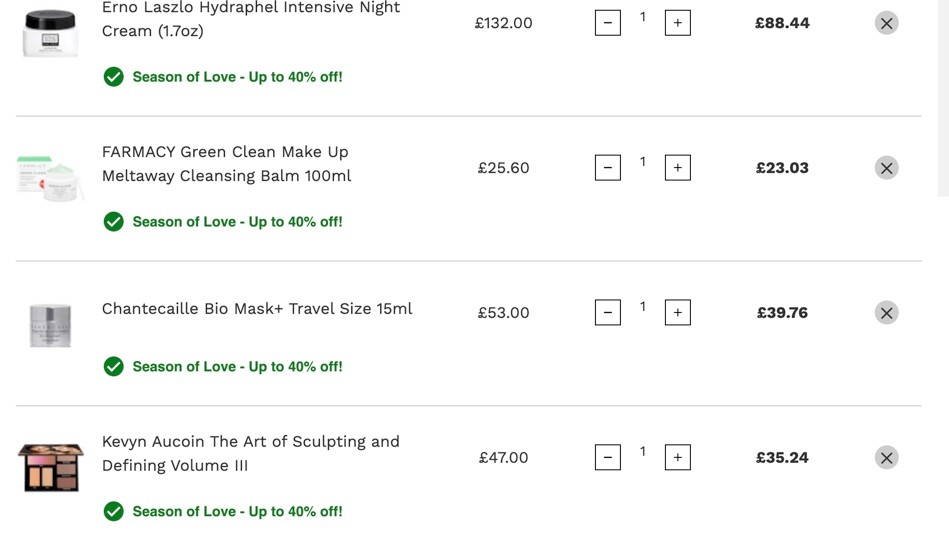Viewport: 949px width, 546px height.
Task: Decrease quantity of Chantecaille Bio Mask+
Action: (608, 312)
